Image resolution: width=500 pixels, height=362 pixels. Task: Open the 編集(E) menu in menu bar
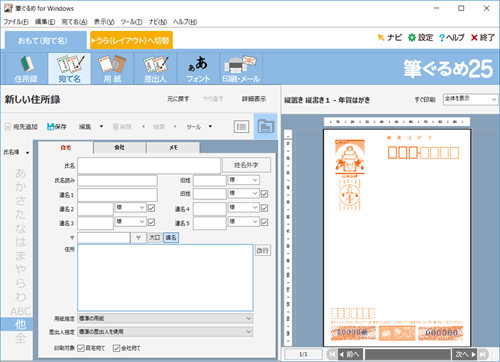point(45,22)
